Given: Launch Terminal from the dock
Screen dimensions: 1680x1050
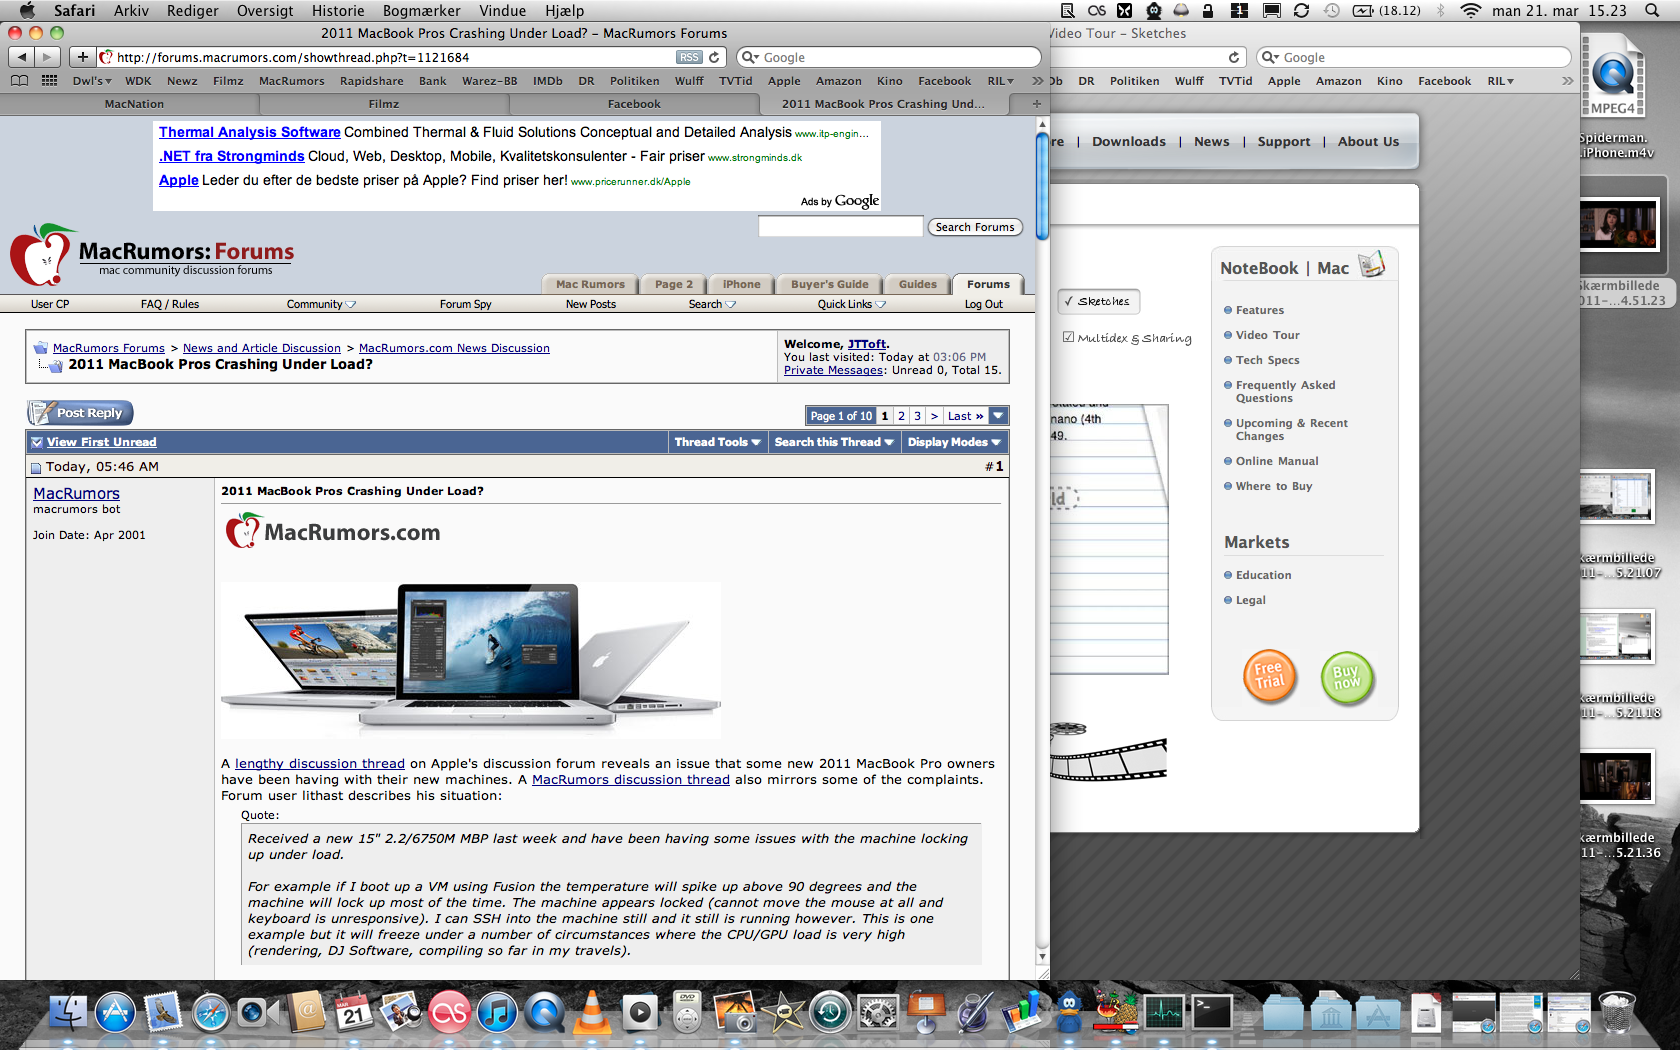Looking at the screenshot, I should point(1211,1013).
